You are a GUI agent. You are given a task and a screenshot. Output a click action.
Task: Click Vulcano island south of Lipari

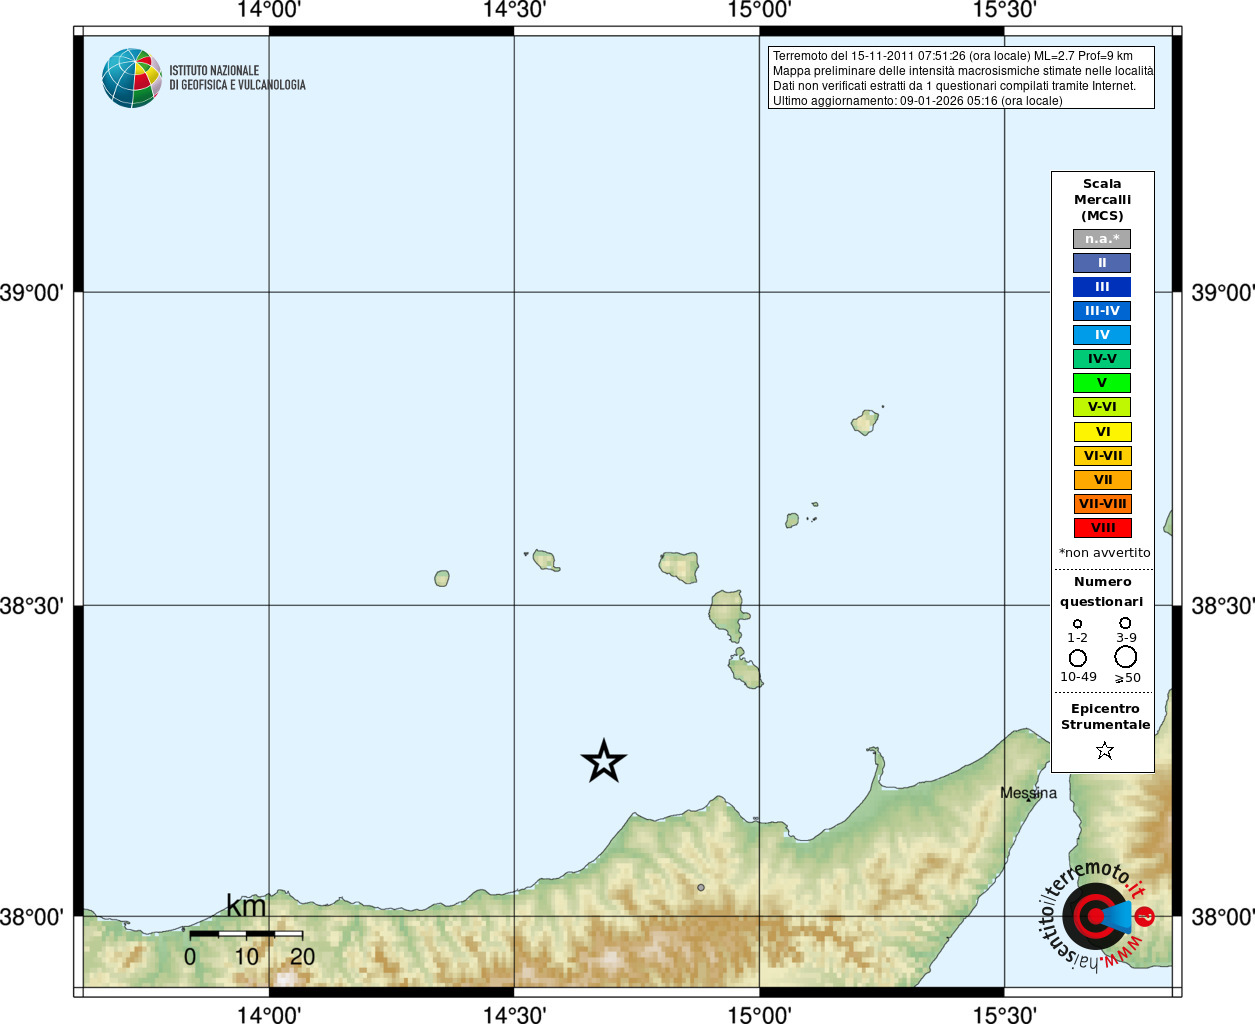(746, 671)
